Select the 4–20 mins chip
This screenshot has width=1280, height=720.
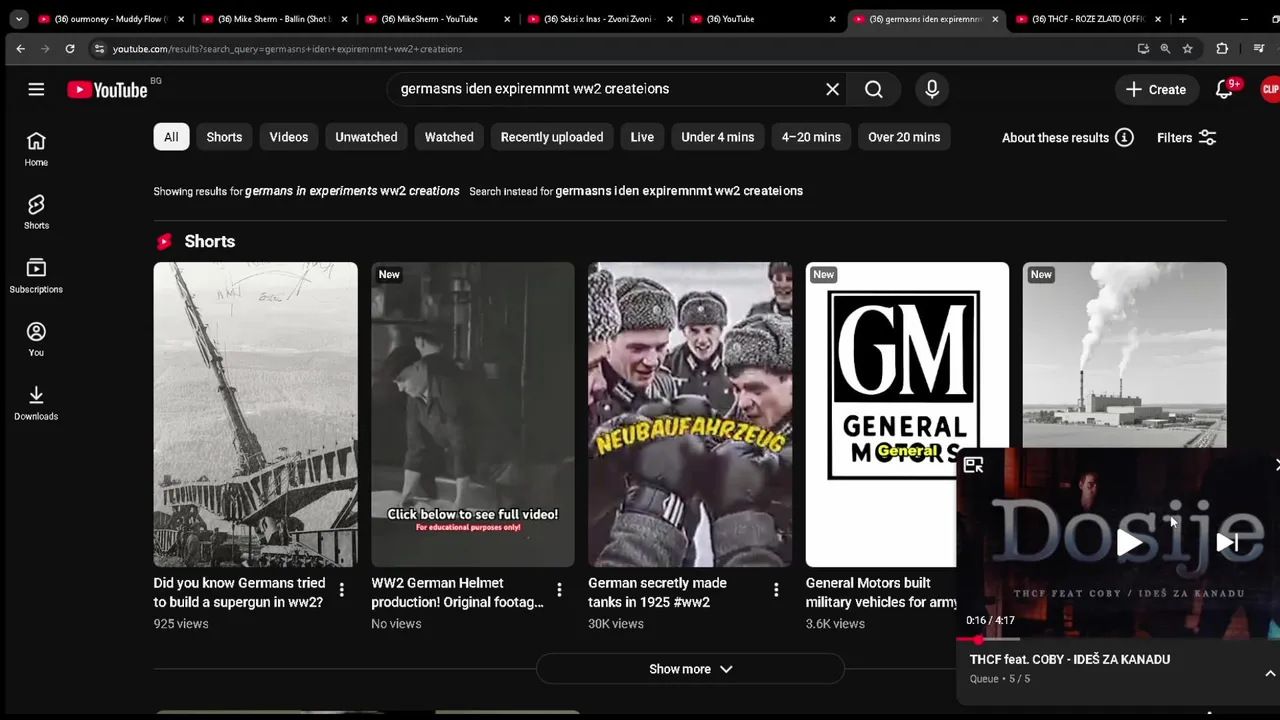811,137
